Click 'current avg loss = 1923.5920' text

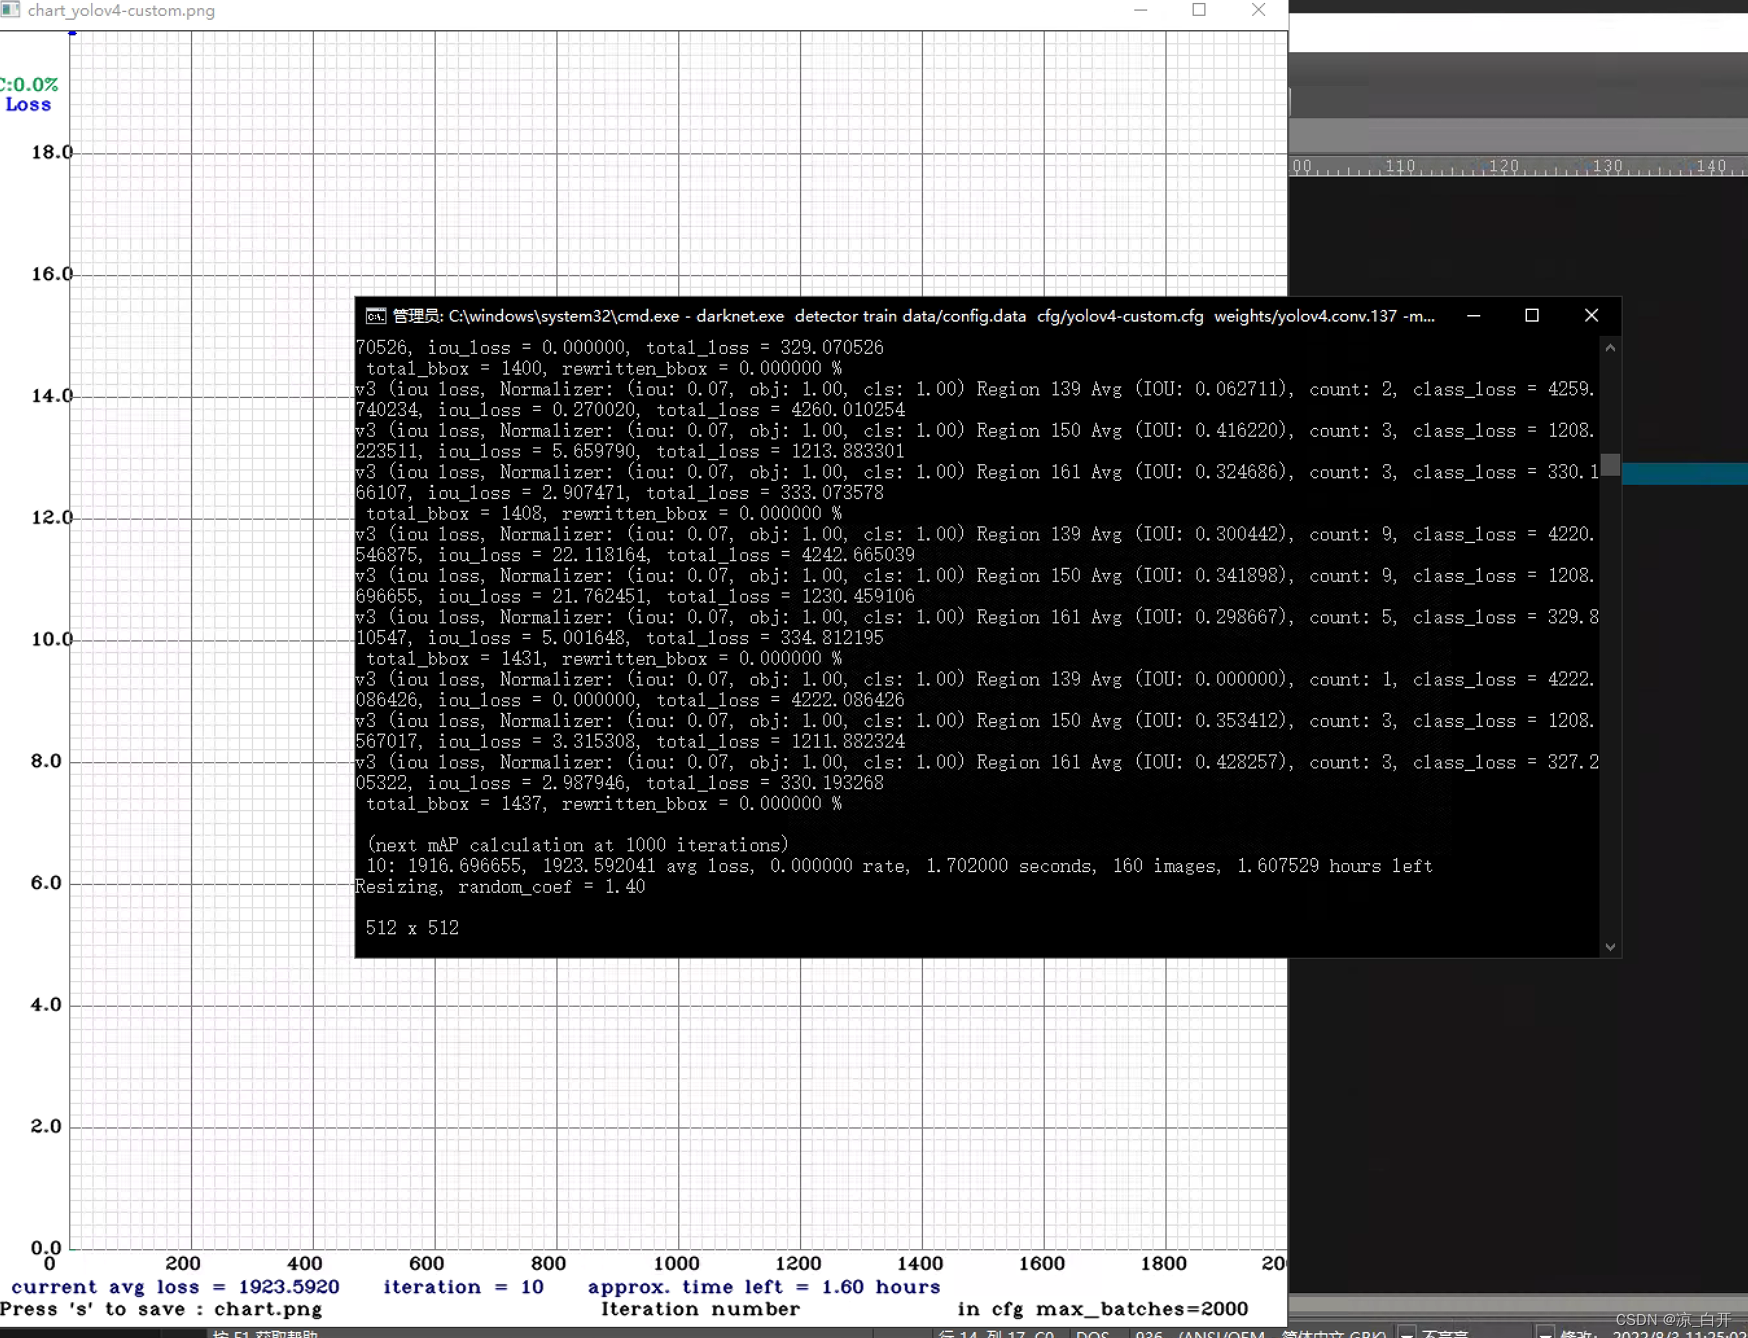pyautogui.click(x=175, y=1287)
